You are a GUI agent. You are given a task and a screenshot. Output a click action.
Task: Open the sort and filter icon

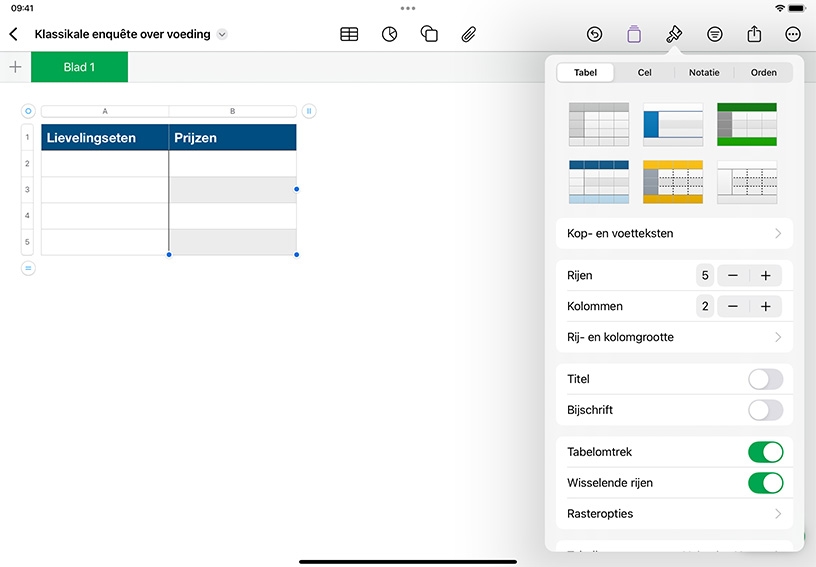click(x=715, y=34)
